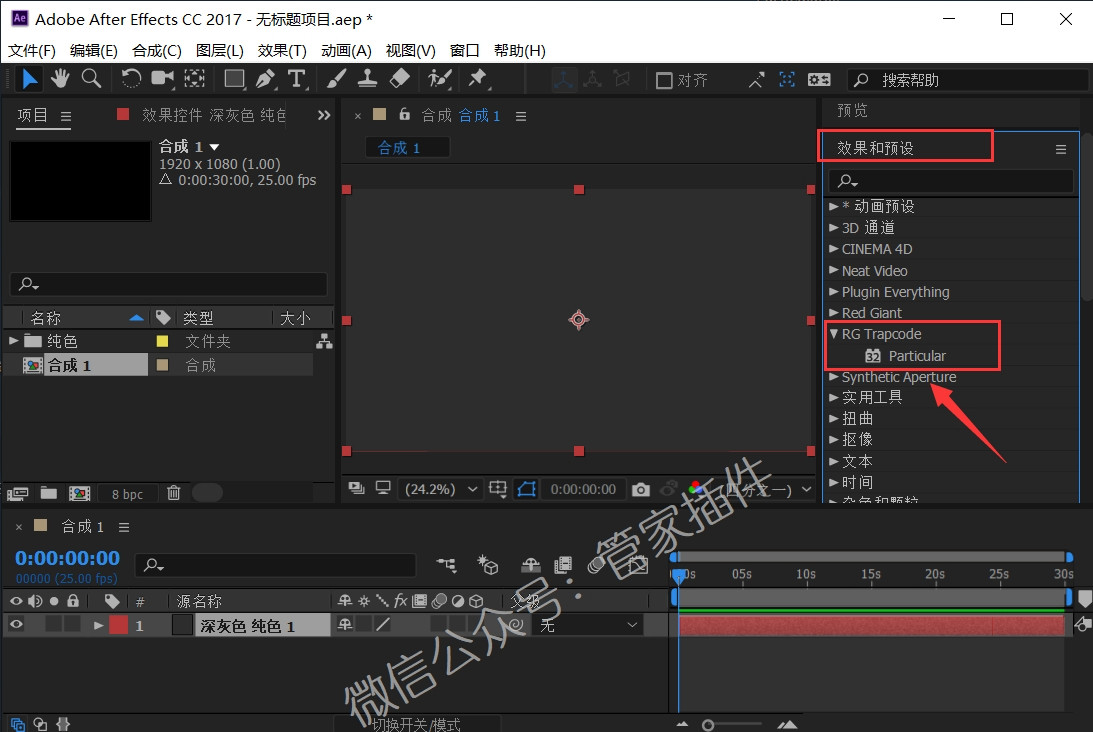Select the Horizontal Type tool
This screenshot has height=732, width=1093.
coord(296,79)
